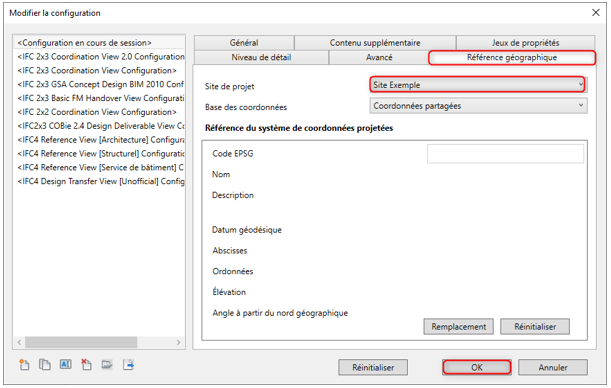Switch to the Général tab
611x388 pixels.
(244, 42)
